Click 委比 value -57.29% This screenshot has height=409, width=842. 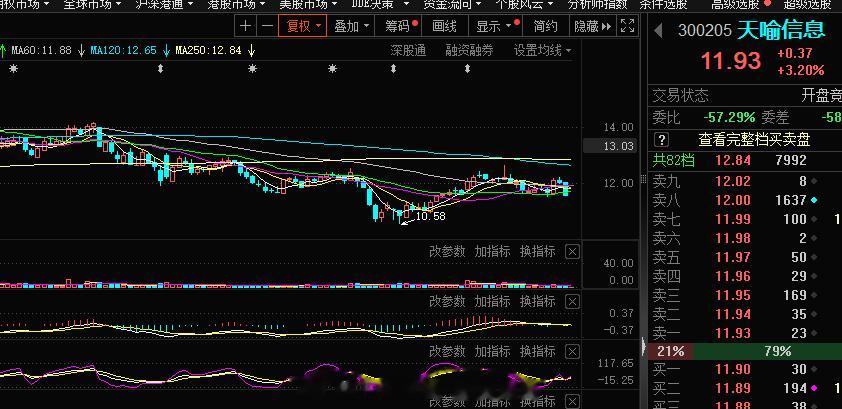pos(729,117)
